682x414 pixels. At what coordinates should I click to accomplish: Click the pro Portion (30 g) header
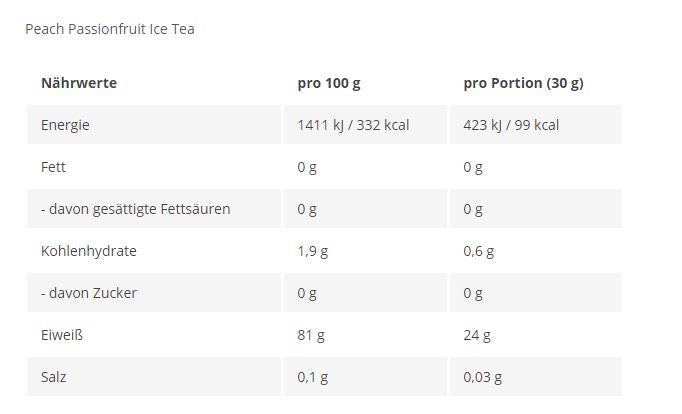[523, 83]
